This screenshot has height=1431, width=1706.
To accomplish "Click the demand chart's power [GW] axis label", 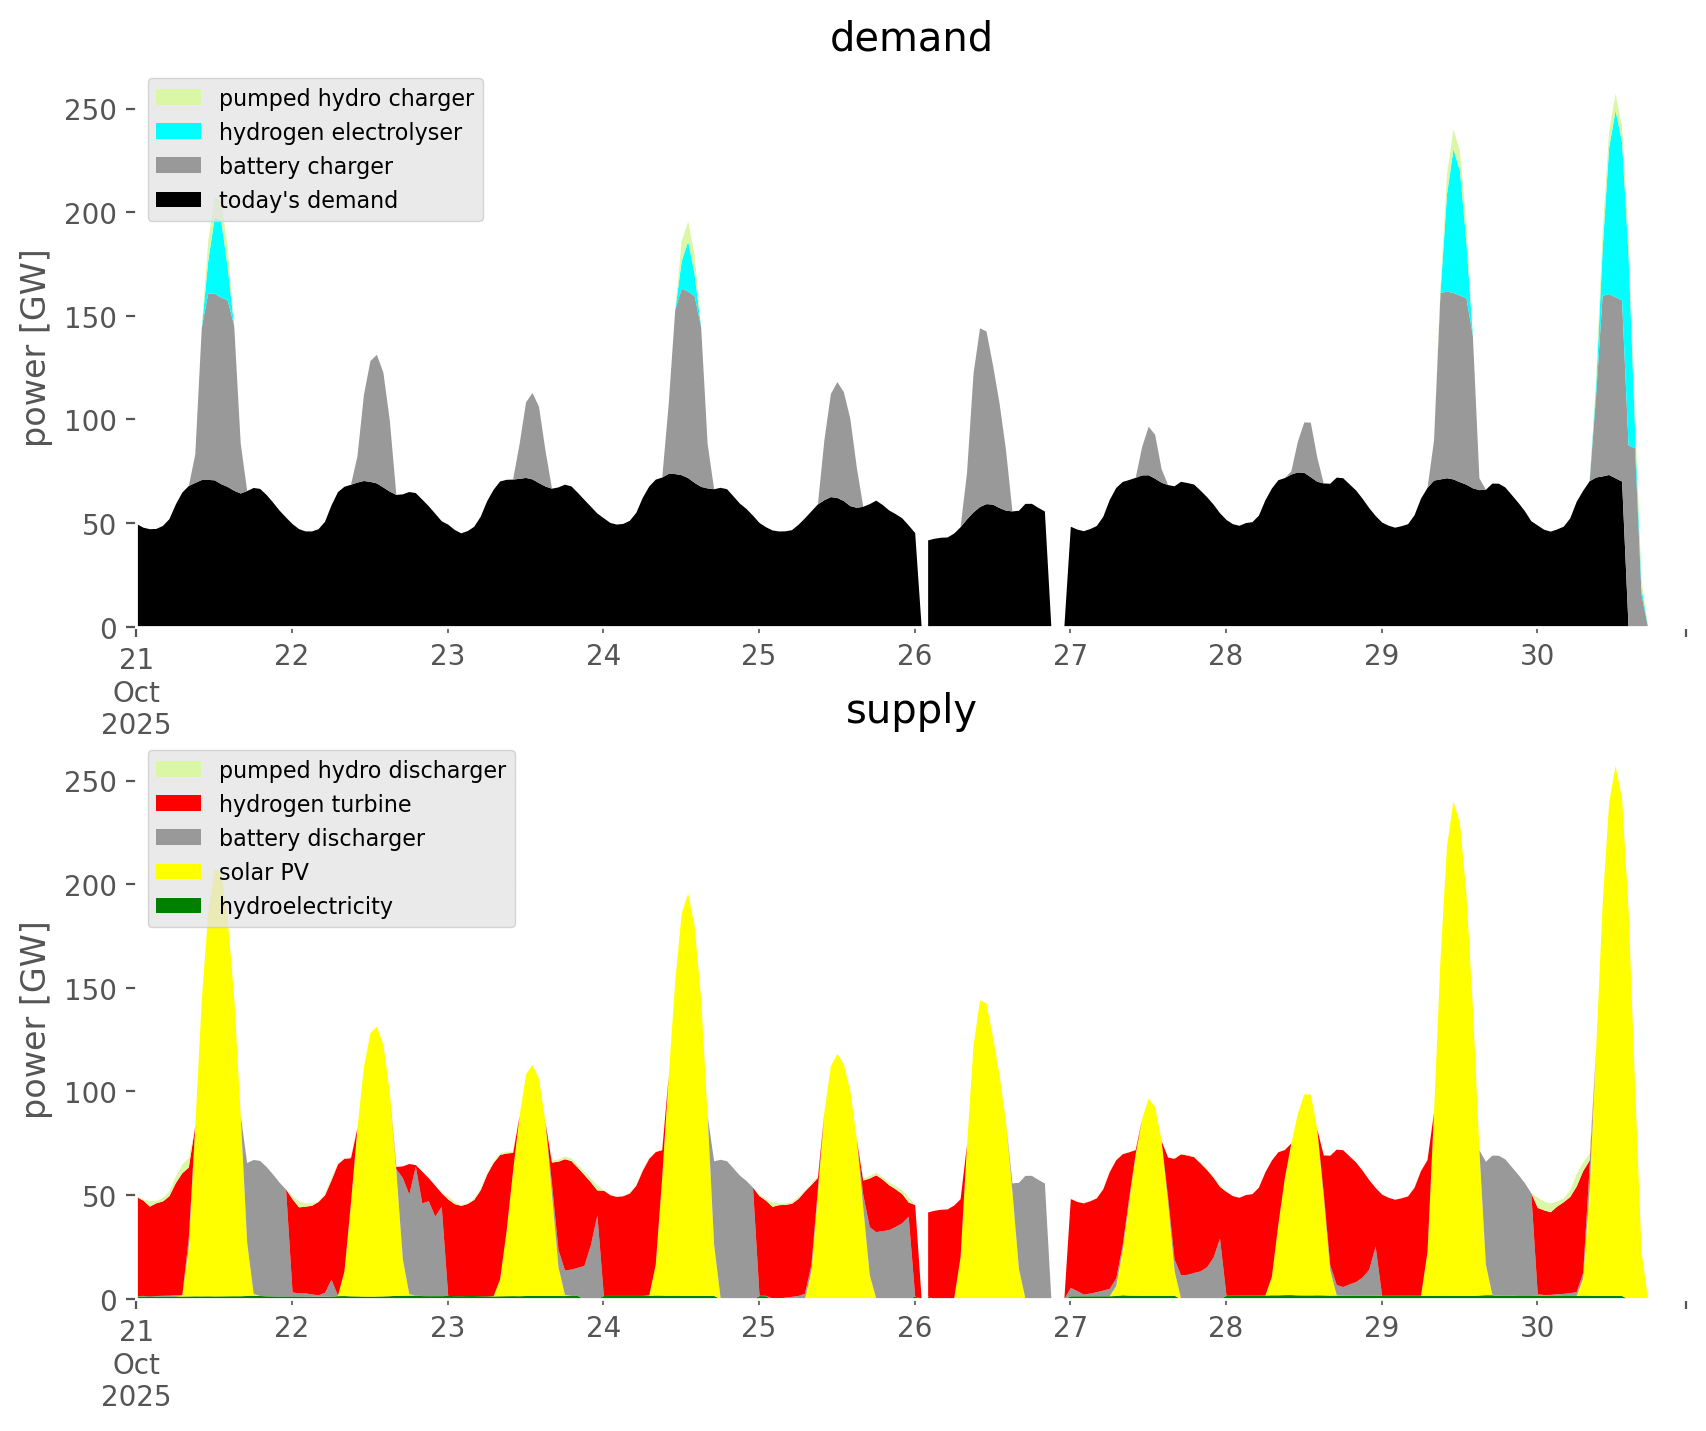I will [35, 348].
